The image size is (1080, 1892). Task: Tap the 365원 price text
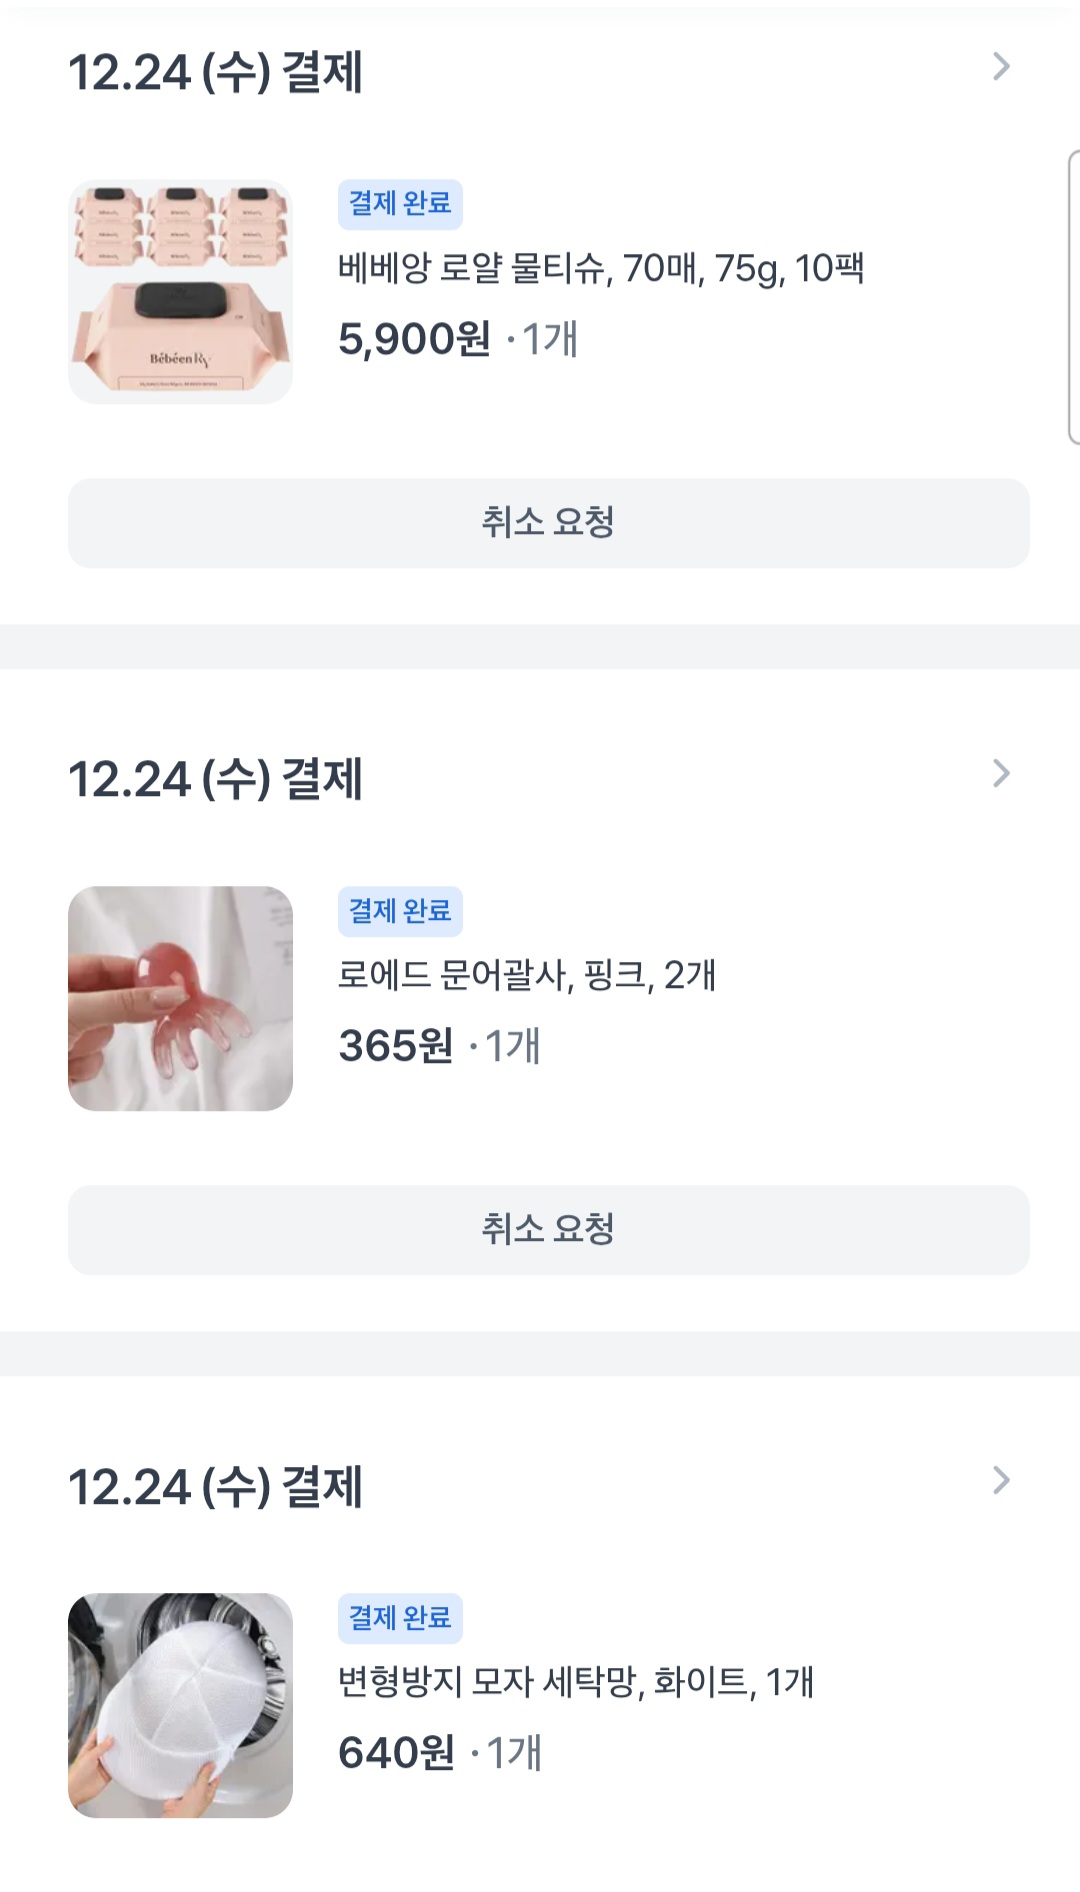tap(396, 1046)
